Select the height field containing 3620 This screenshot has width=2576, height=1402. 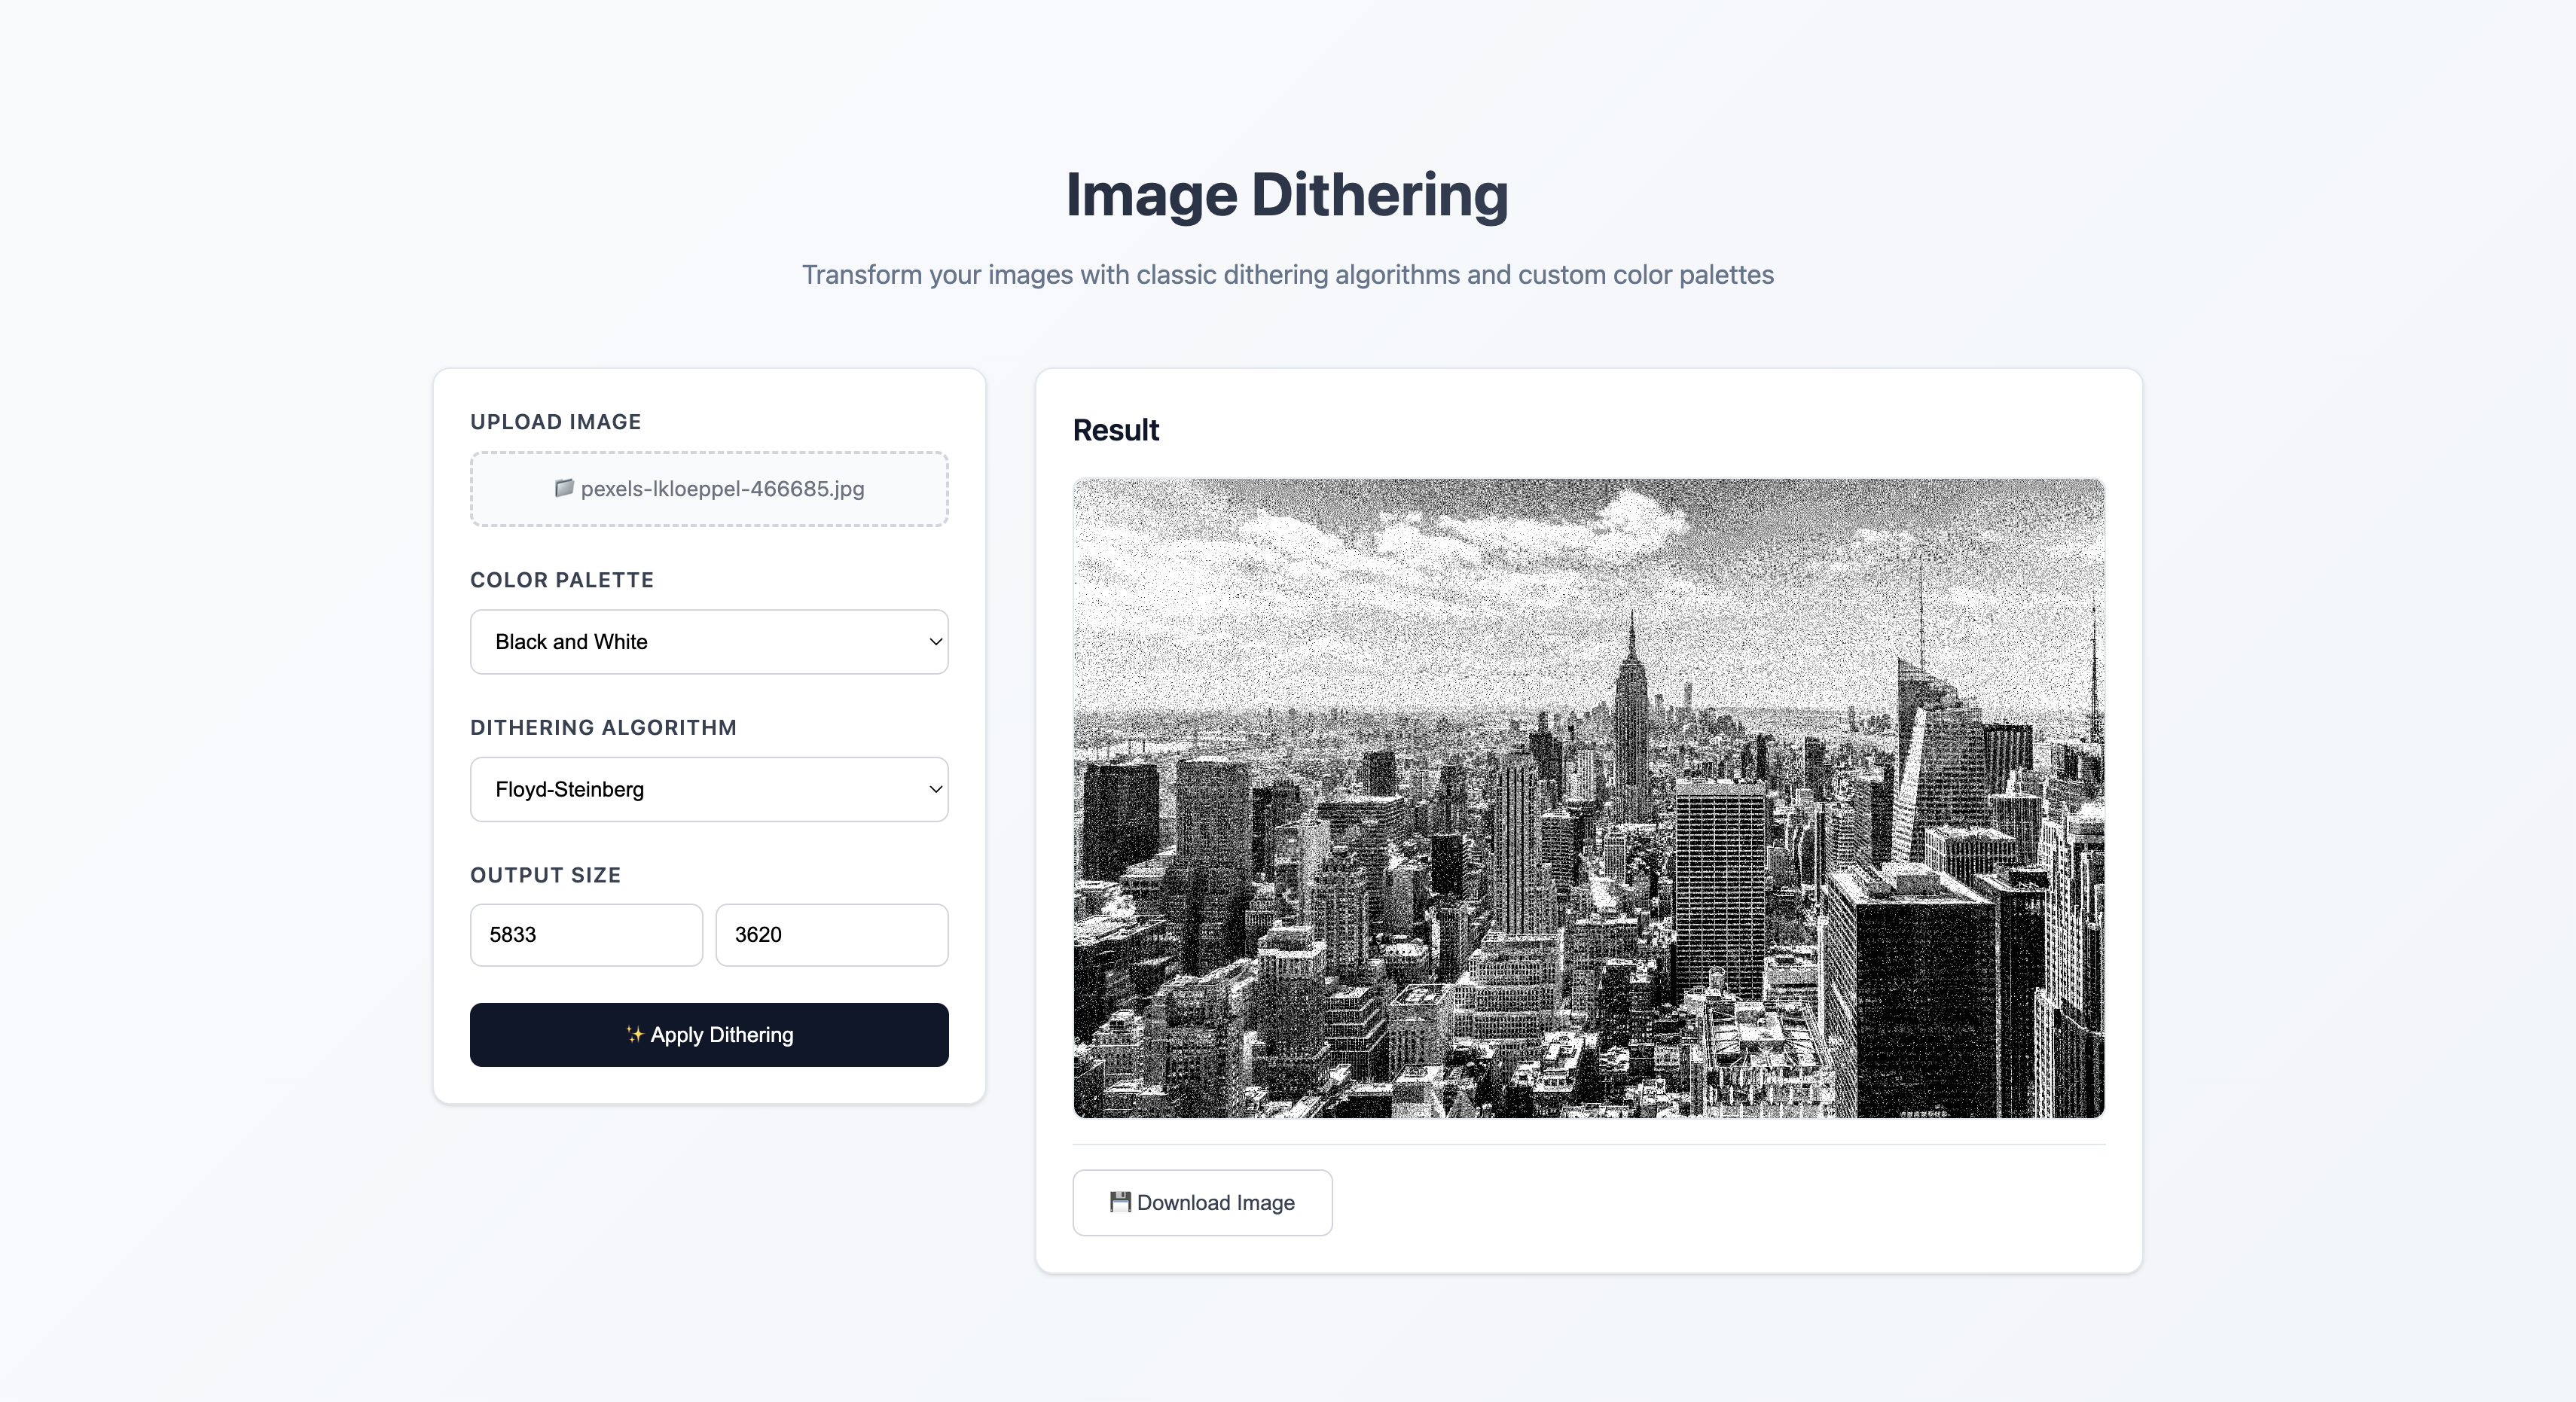(831, 935)
